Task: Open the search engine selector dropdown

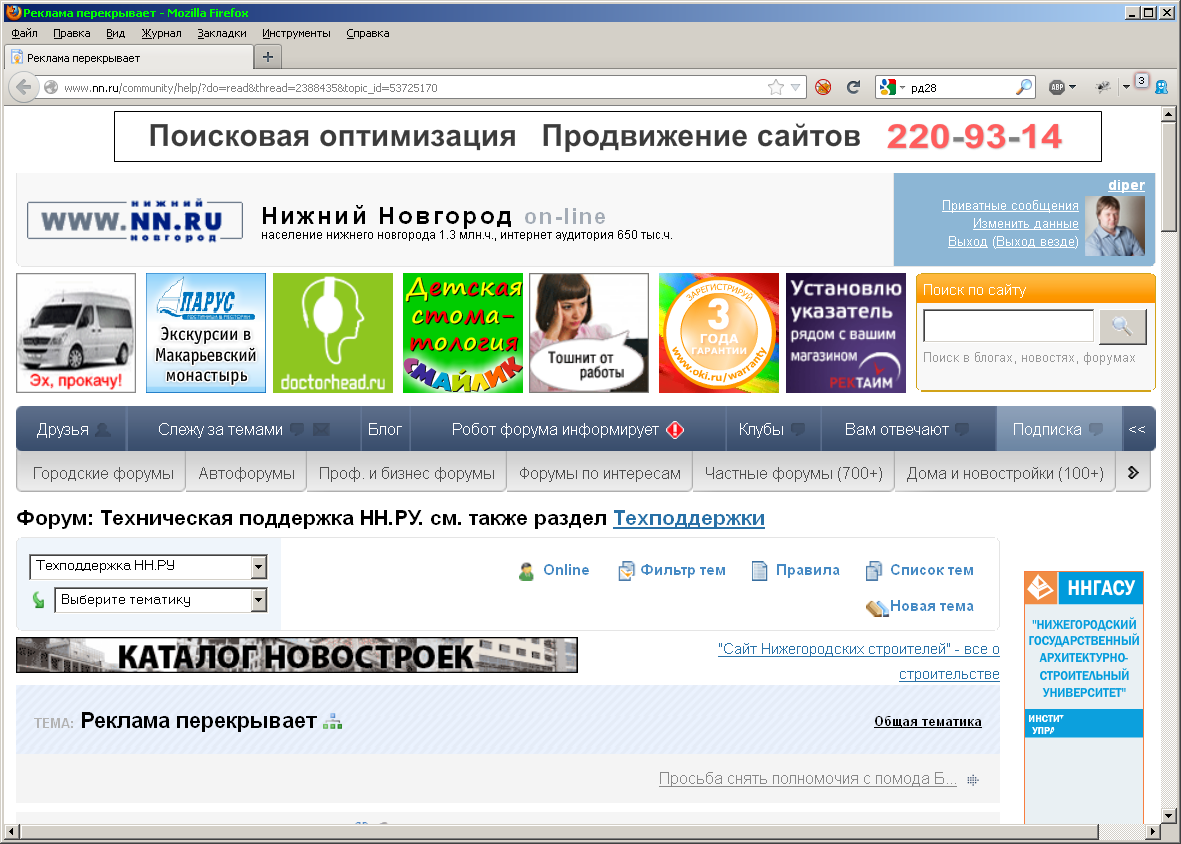Action: (x=891, y=87)
